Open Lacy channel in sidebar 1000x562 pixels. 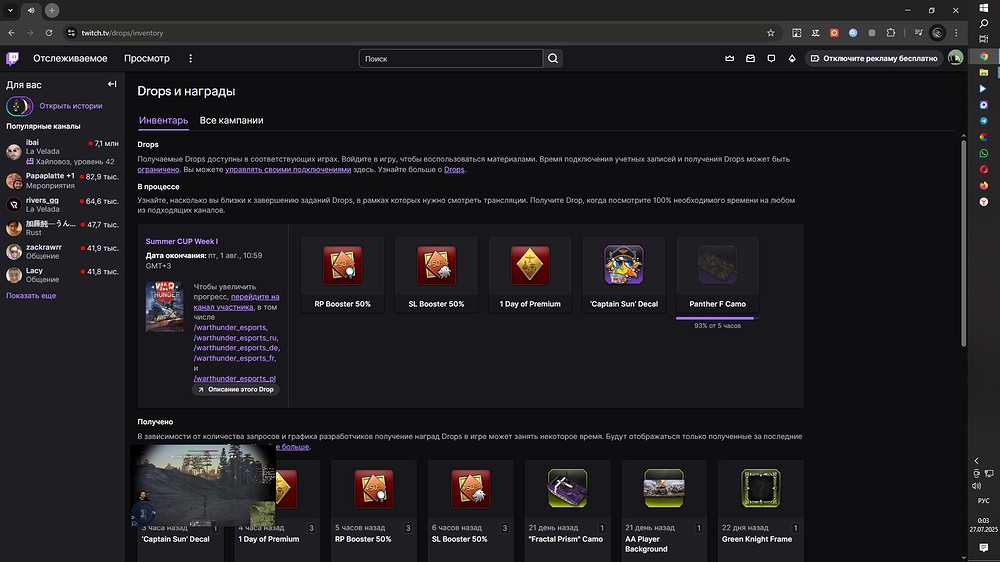(x=62, y=275)
